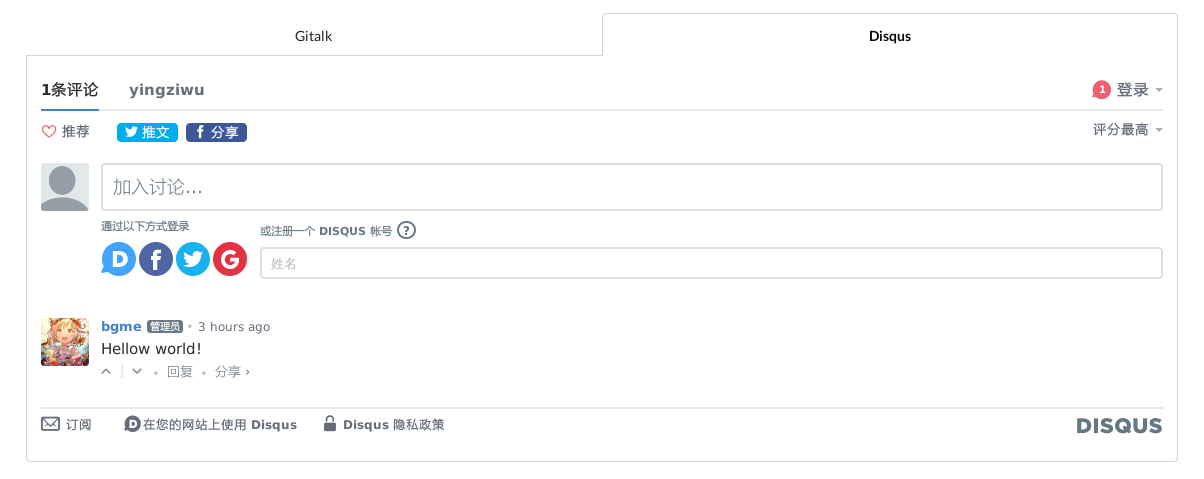
Task: Switch to the Gitalk tab
Action: pyautogui.click(x=313, y=36)
